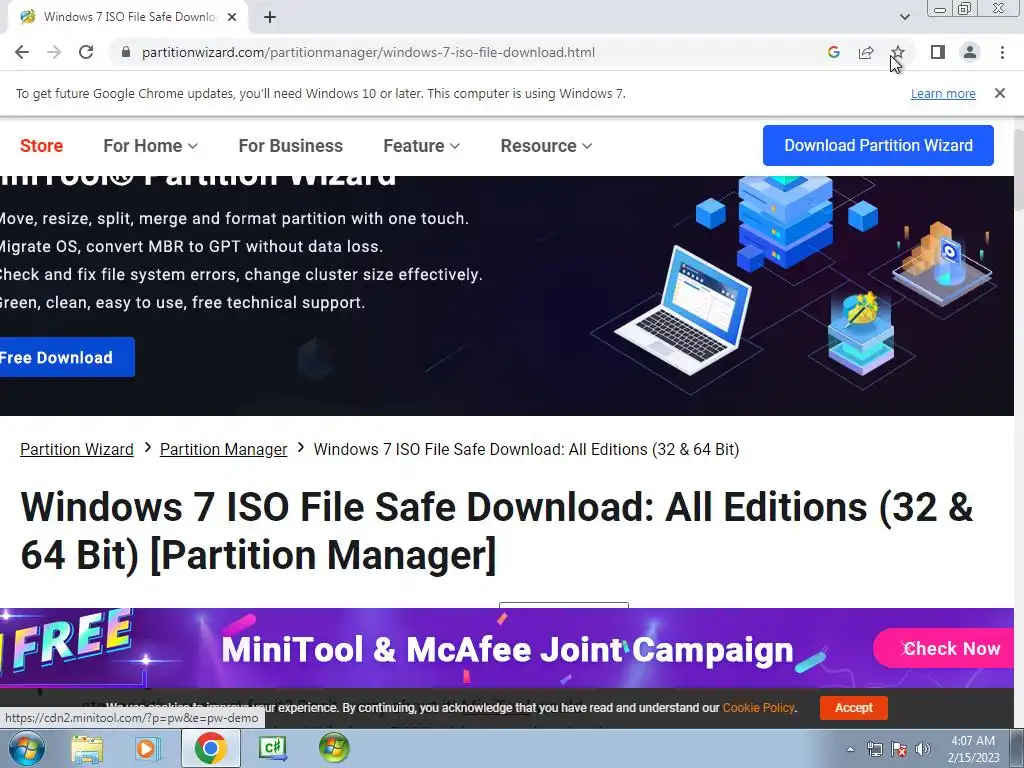Open the Windows Start menu
Viewport: 1024px width, 768px height.
point(26,748)
